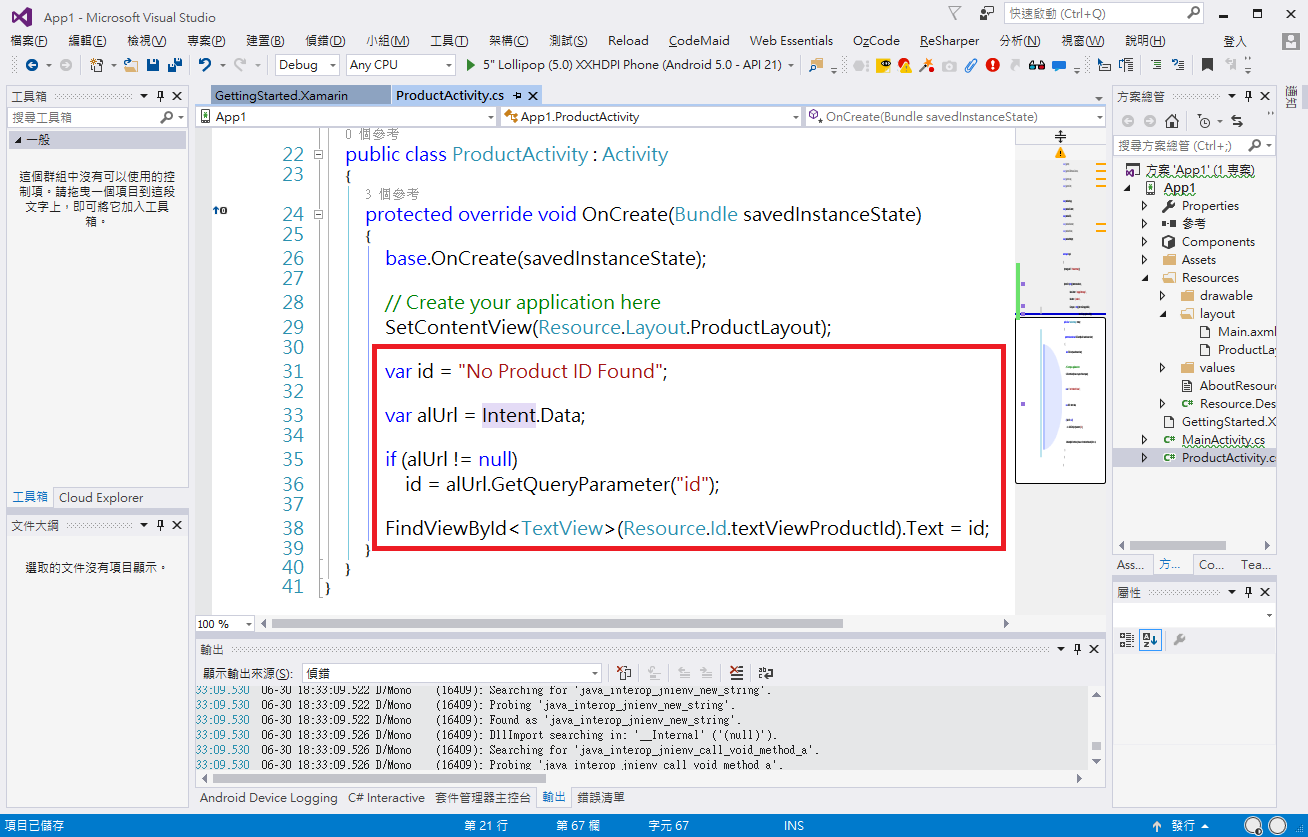
Task: Click the Save single-disk icon
Action: 153,65
